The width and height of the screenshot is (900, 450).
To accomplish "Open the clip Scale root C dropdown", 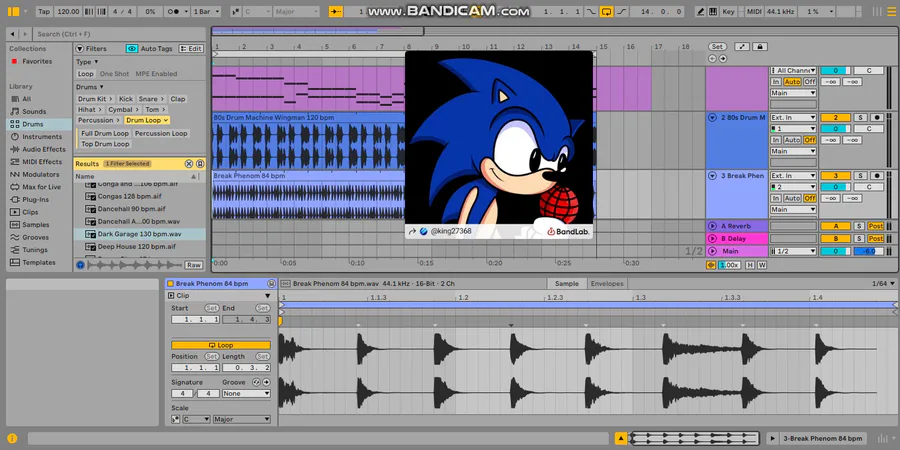I will click(196, 420).
